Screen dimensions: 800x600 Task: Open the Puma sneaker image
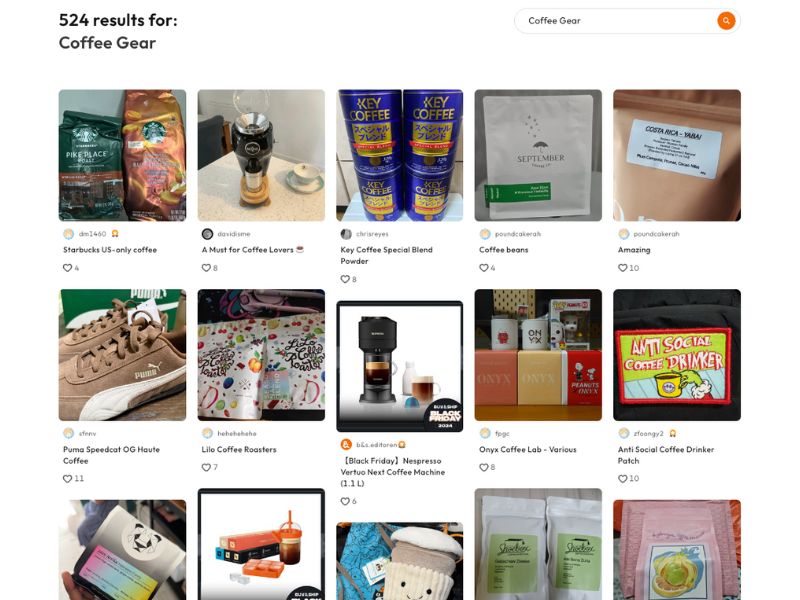122,355
